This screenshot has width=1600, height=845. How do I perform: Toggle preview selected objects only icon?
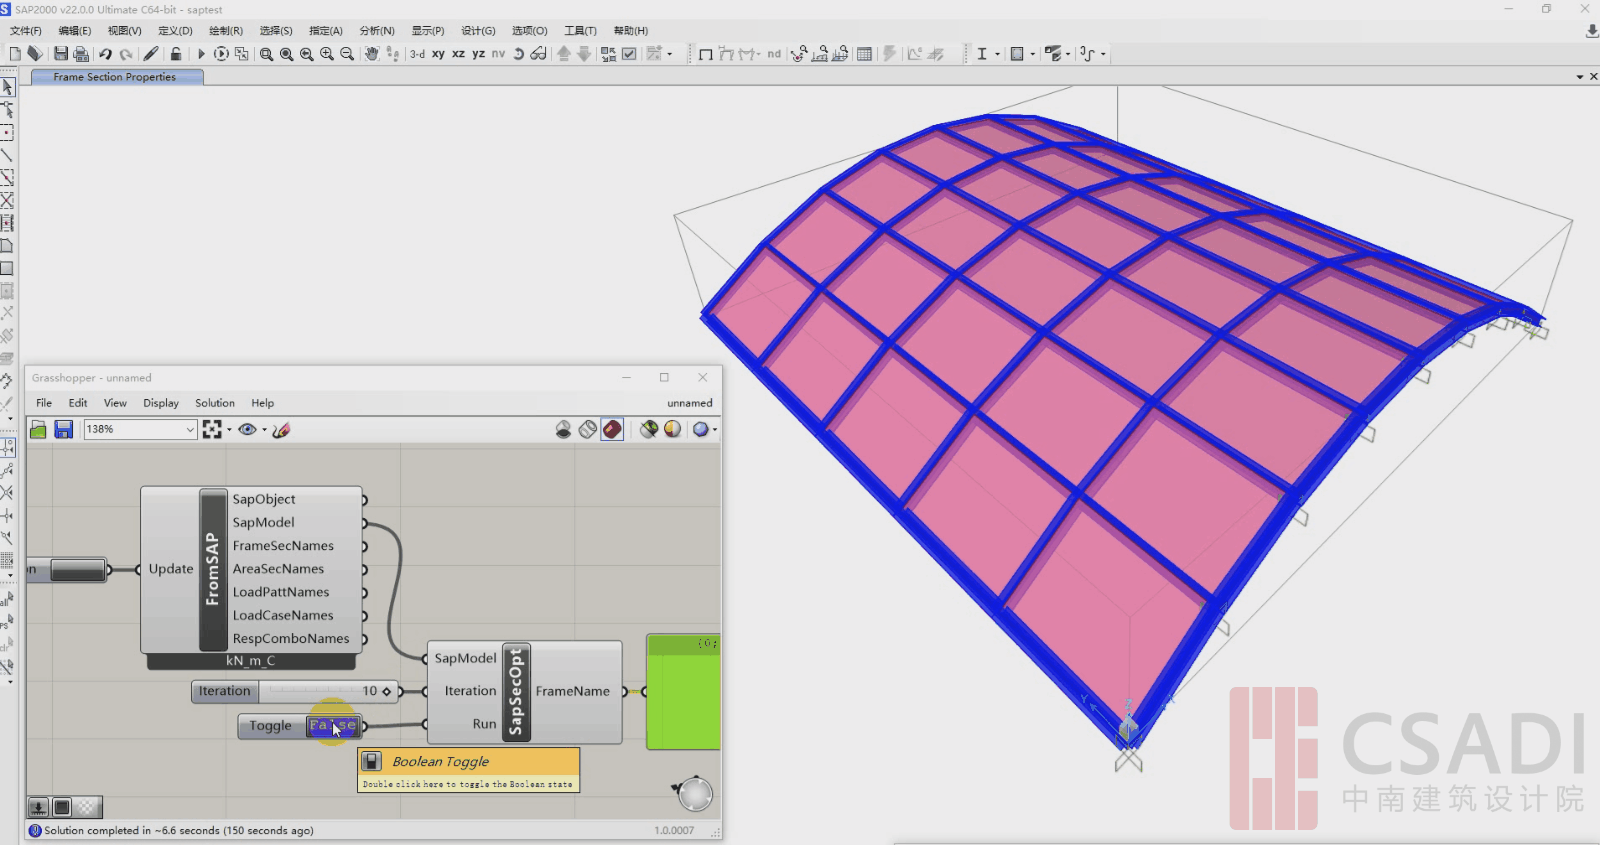649,429
